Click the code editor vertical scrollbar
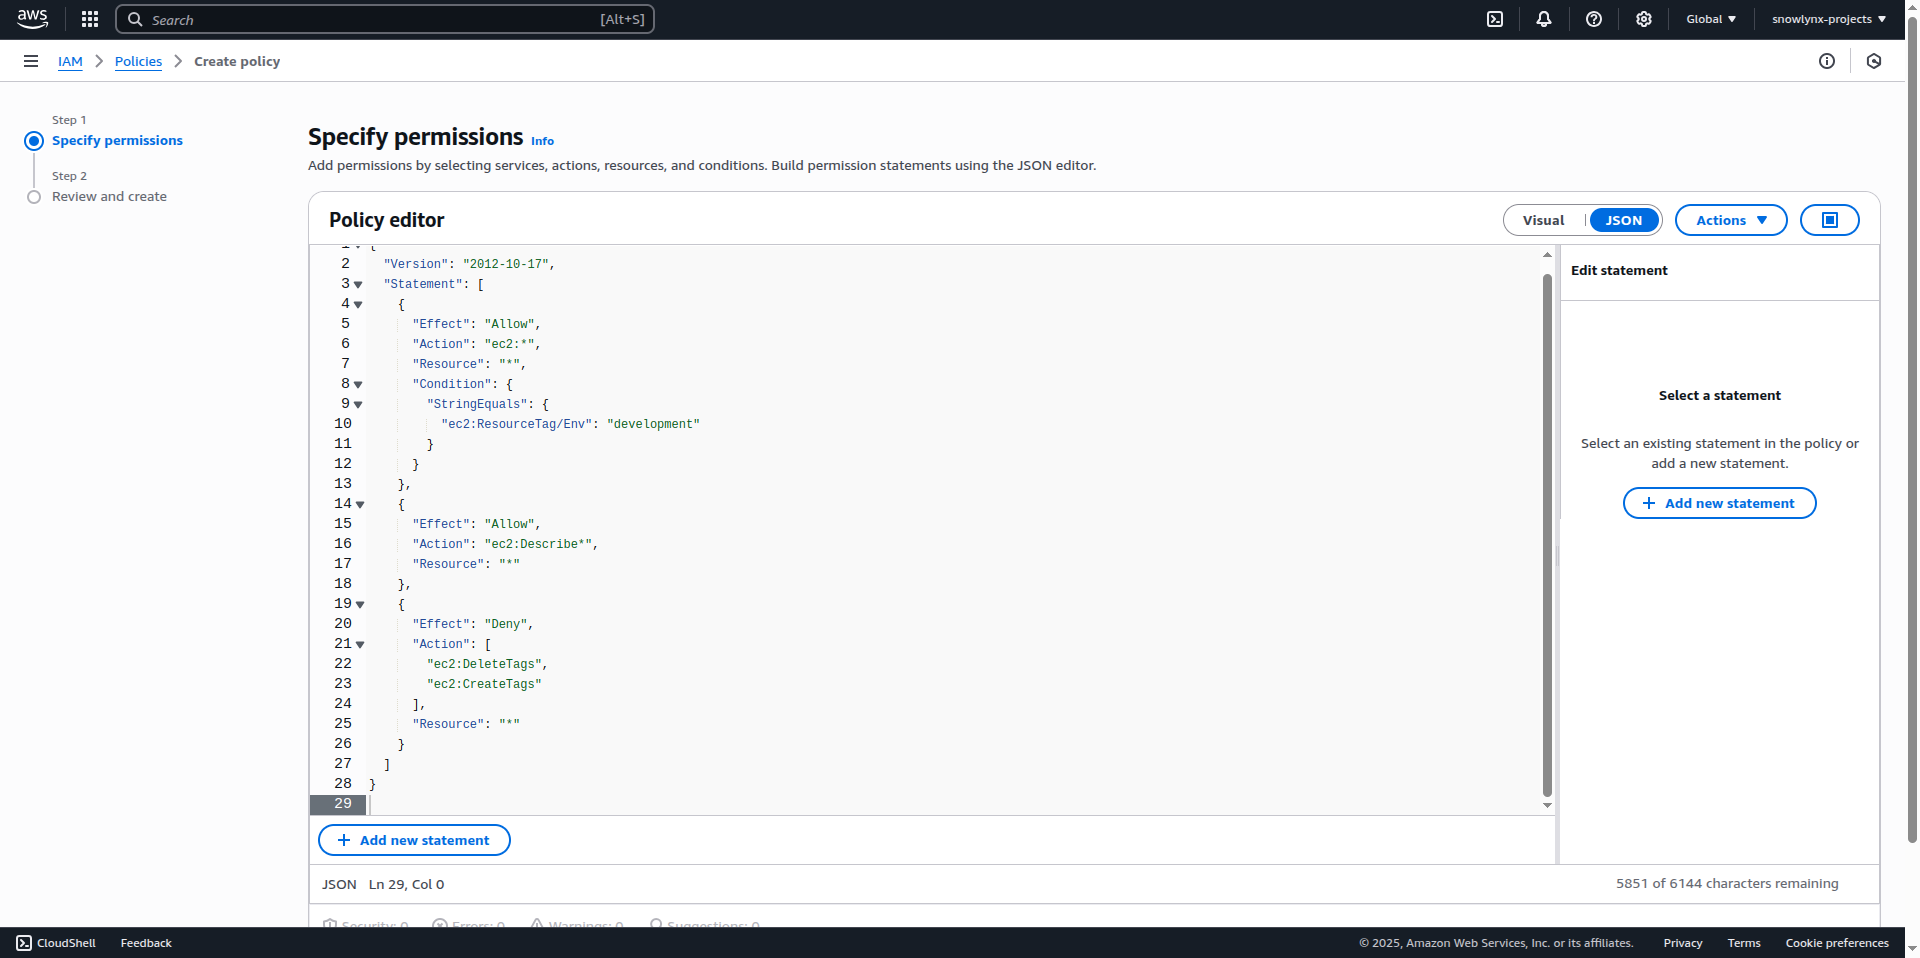 coord(1547,530)
